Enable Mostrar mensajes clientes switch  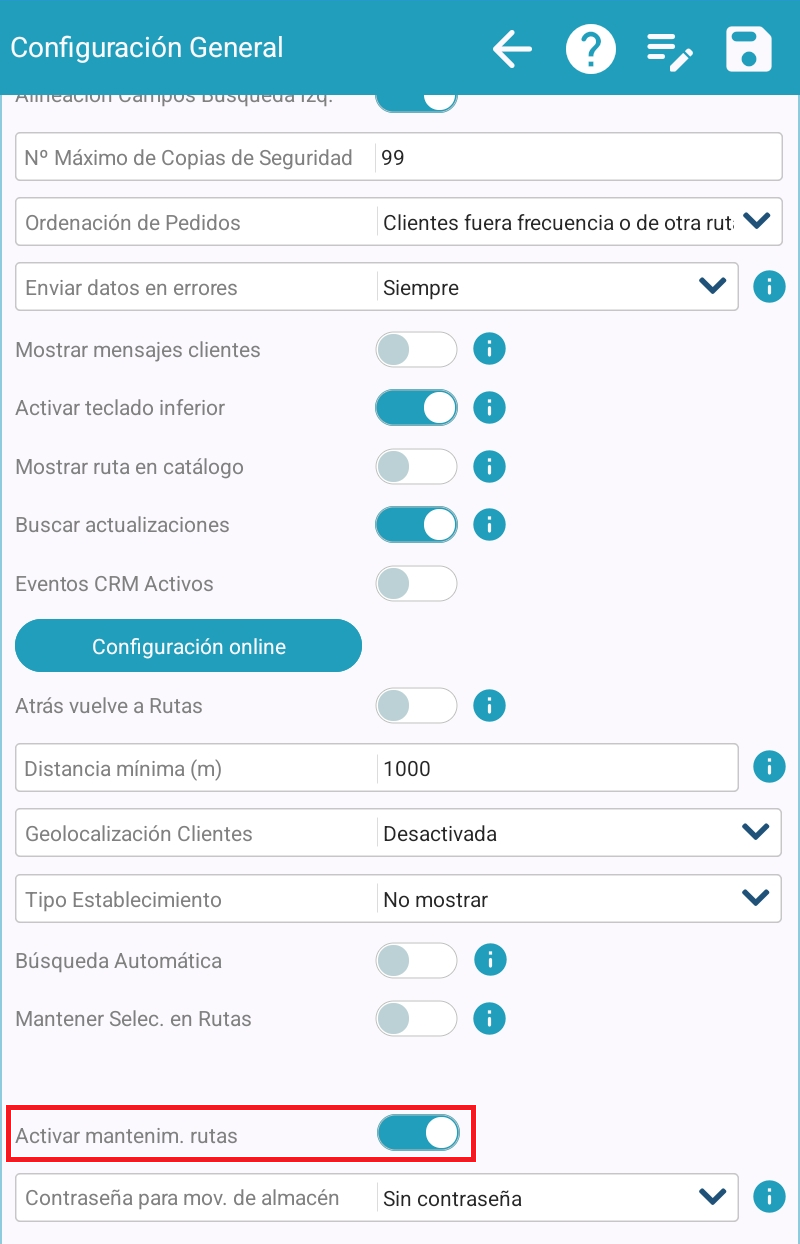416,349
